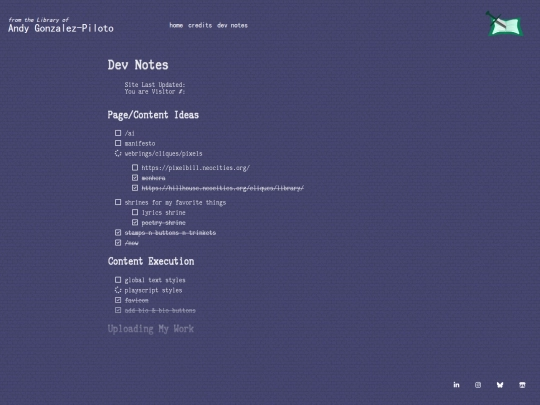
Task: Go to the home nav link
Action: pos(176,25)
